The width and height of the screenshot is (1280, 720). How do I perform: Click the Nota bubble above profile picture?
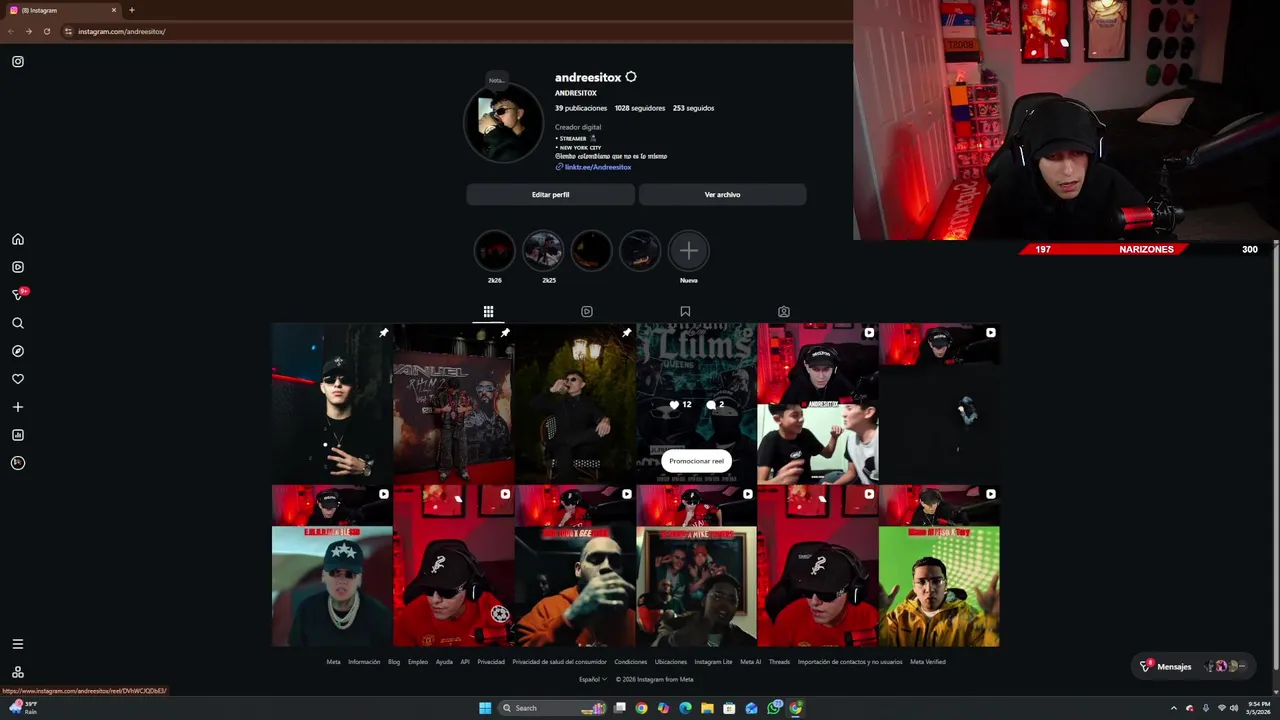pyautogui.click(x=496, y=80)
